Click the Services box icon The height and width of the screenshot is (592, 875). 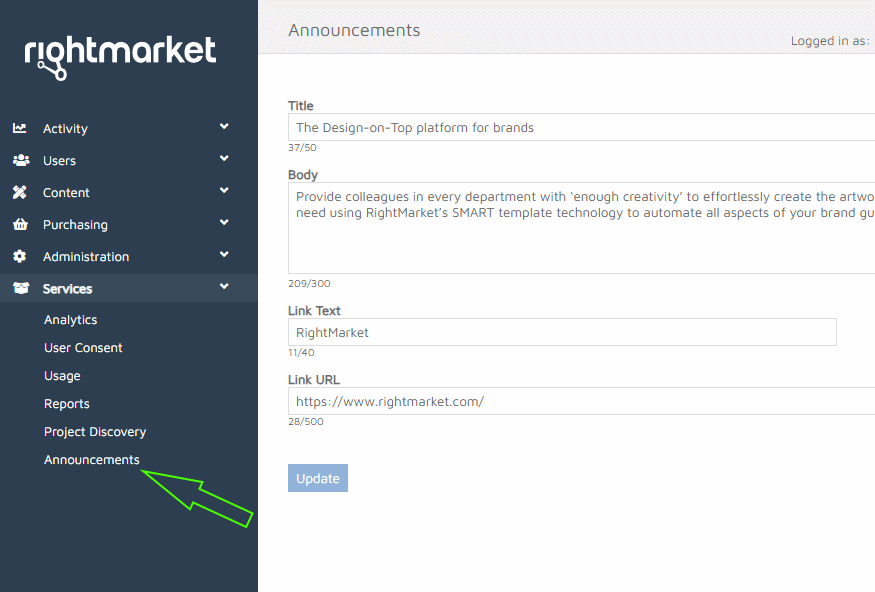(20, 288)
